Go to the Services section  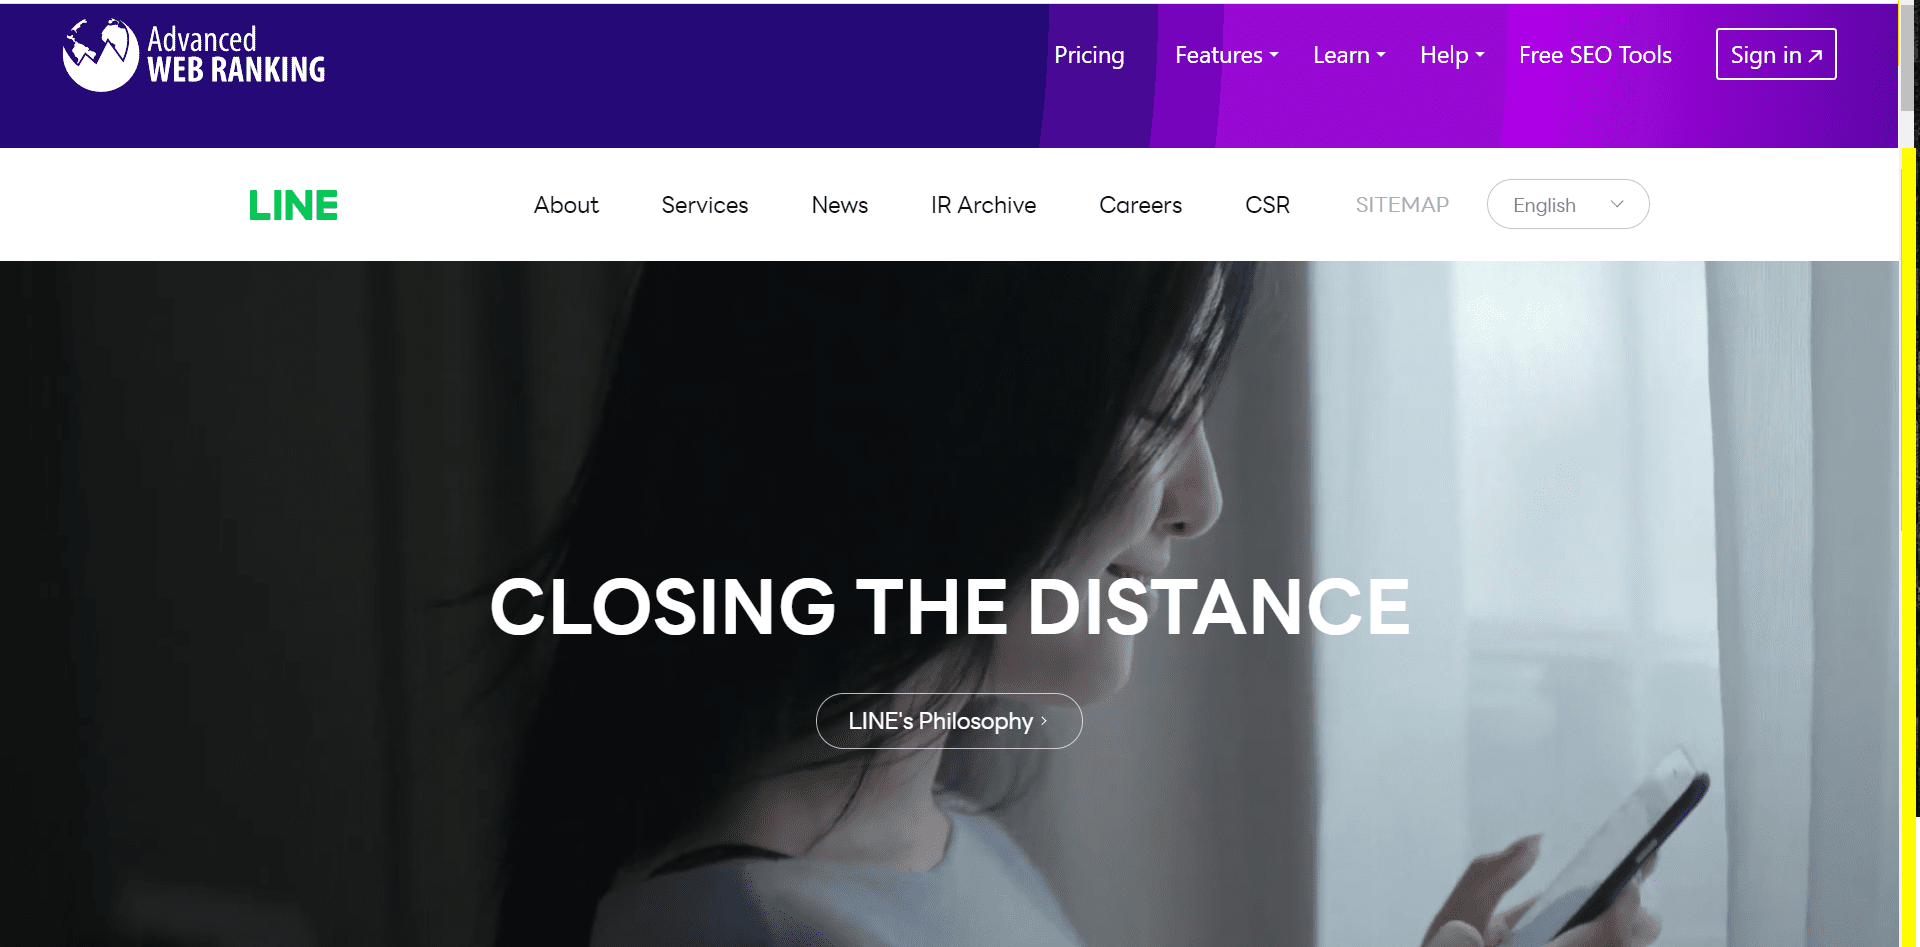[x=704, y=205]
